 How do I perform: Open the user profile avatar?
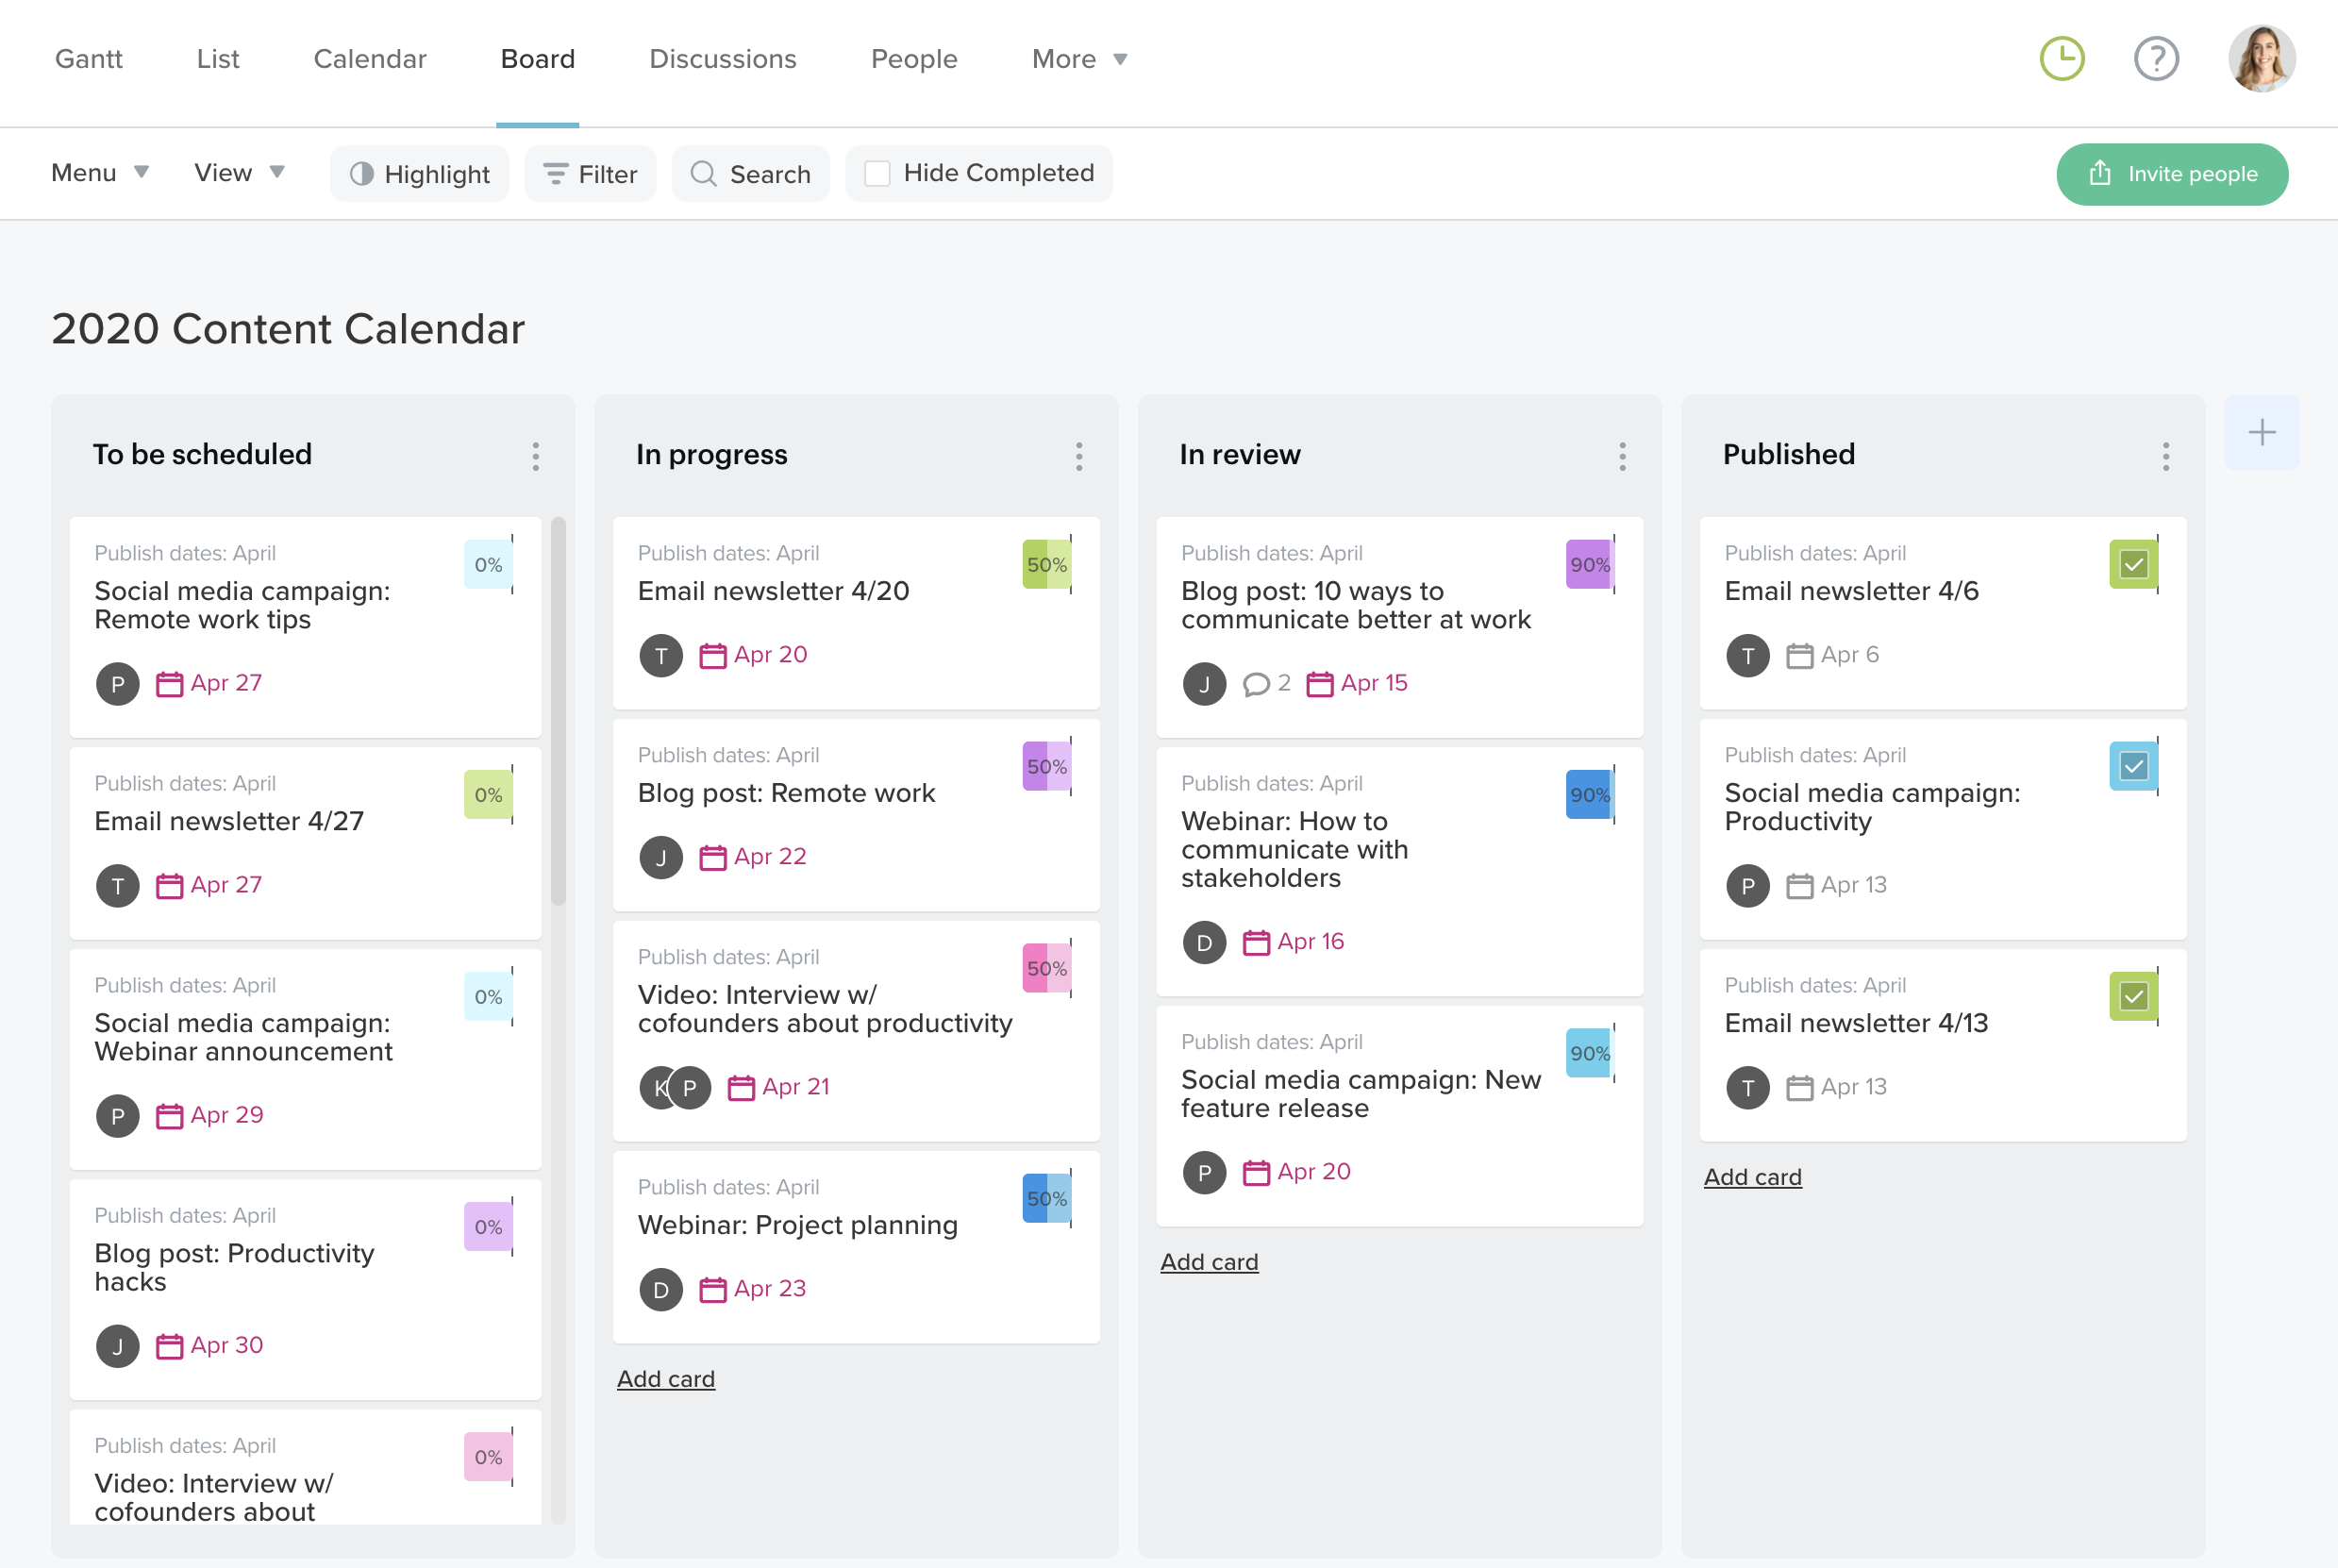tap(2260, 59)
